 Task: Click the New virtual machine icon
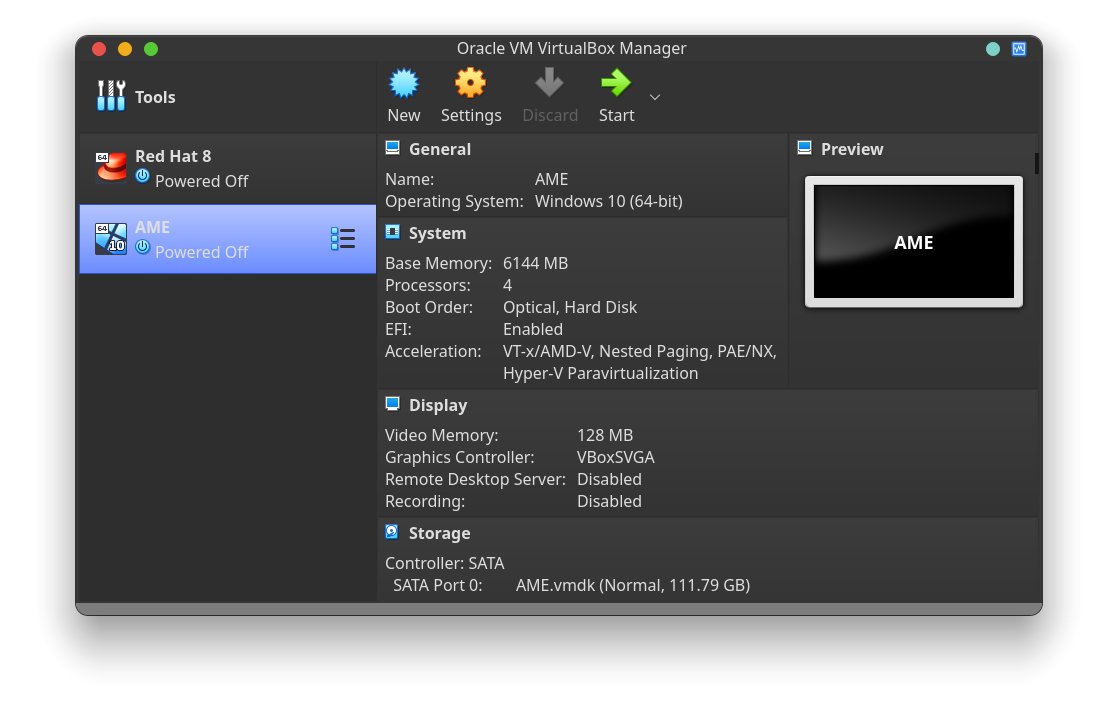pyautogui.click(x=404, y=83)
